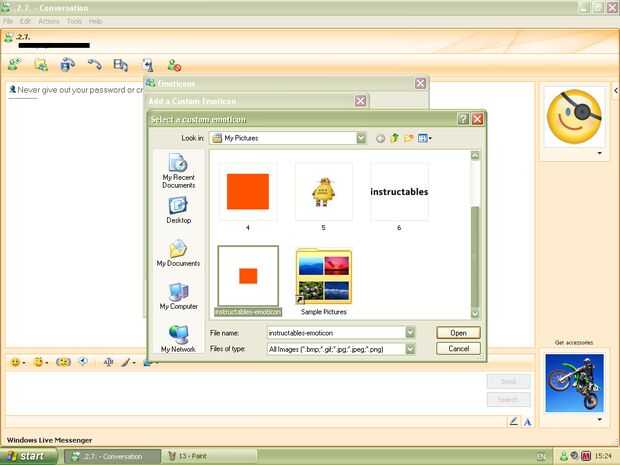Expand the Look in My Pictures dropdown

[x=361, y=138]
